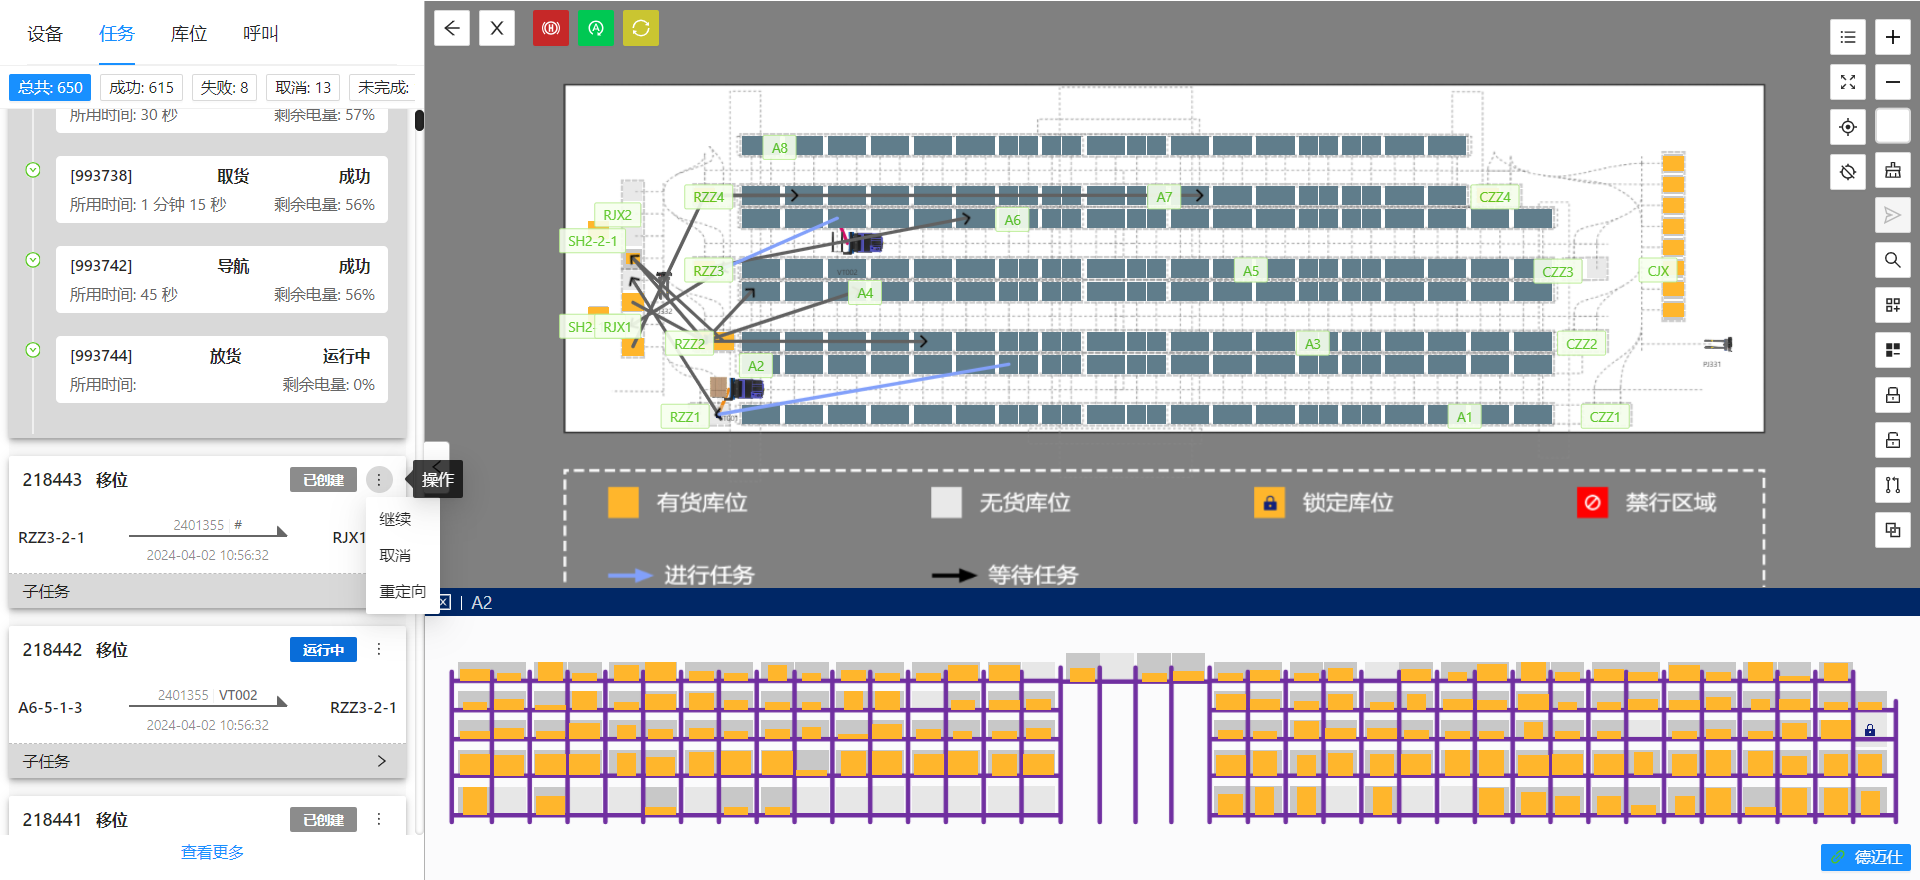Screen dimensions: 1920x880
Task: Click the 已创建 status badge of task 218441
Action: click(323, 820)
